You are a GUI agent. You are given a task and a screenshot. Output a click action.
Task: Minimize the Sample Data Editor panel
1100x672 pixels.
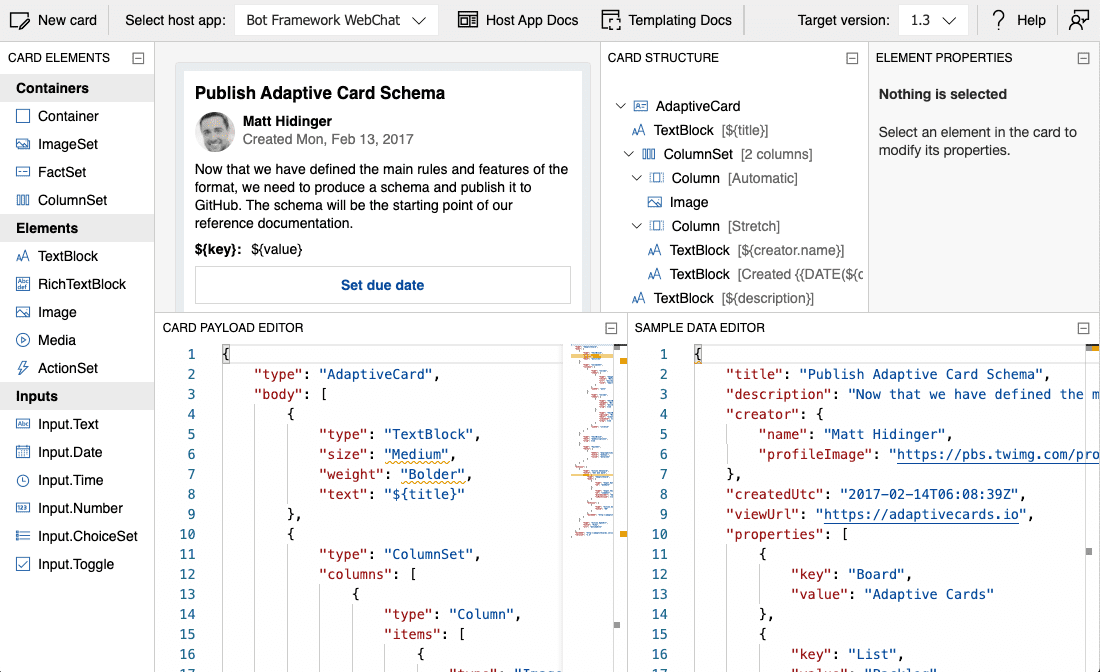click(x=1083, y=328)
